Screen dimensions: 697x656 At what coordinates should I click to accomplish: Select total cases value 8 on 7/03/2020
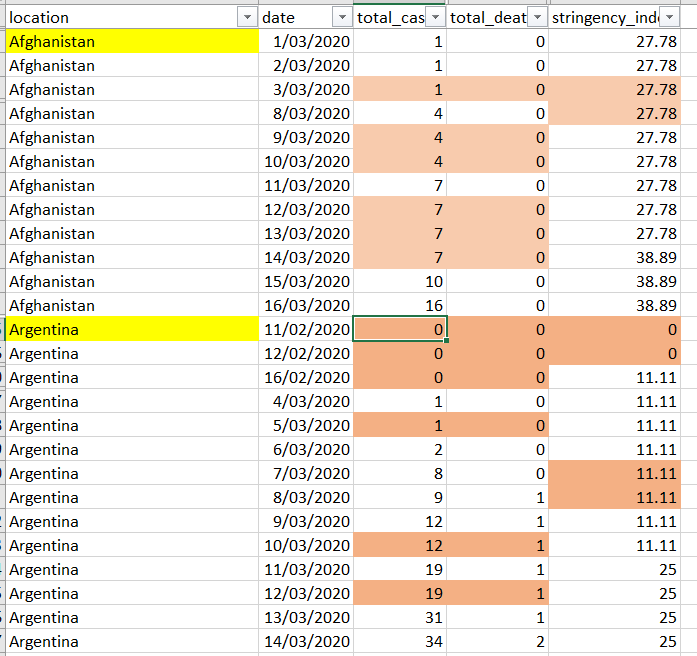400,473
